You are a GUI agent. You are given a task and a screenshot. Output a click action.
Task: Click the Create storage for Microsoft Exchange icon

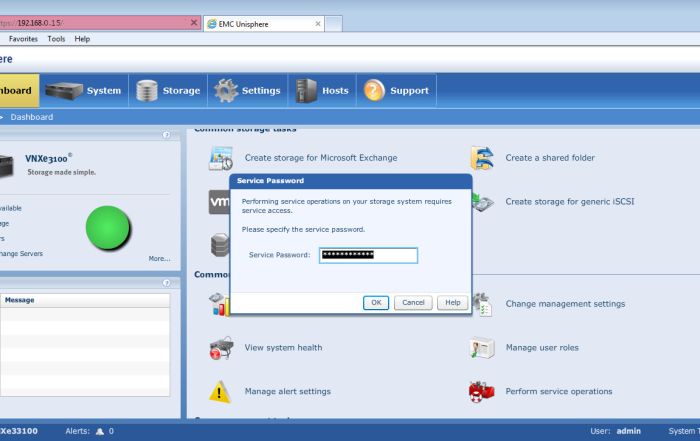220,157
